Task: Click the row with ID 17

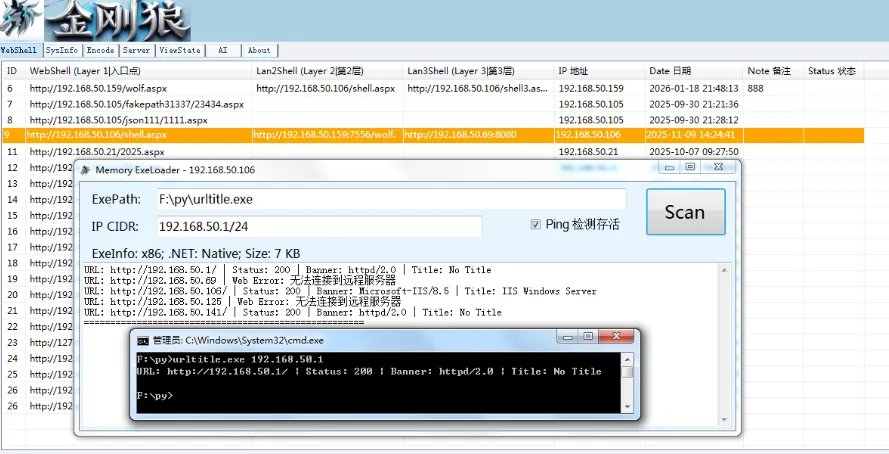Action: [x=37, y=247]
